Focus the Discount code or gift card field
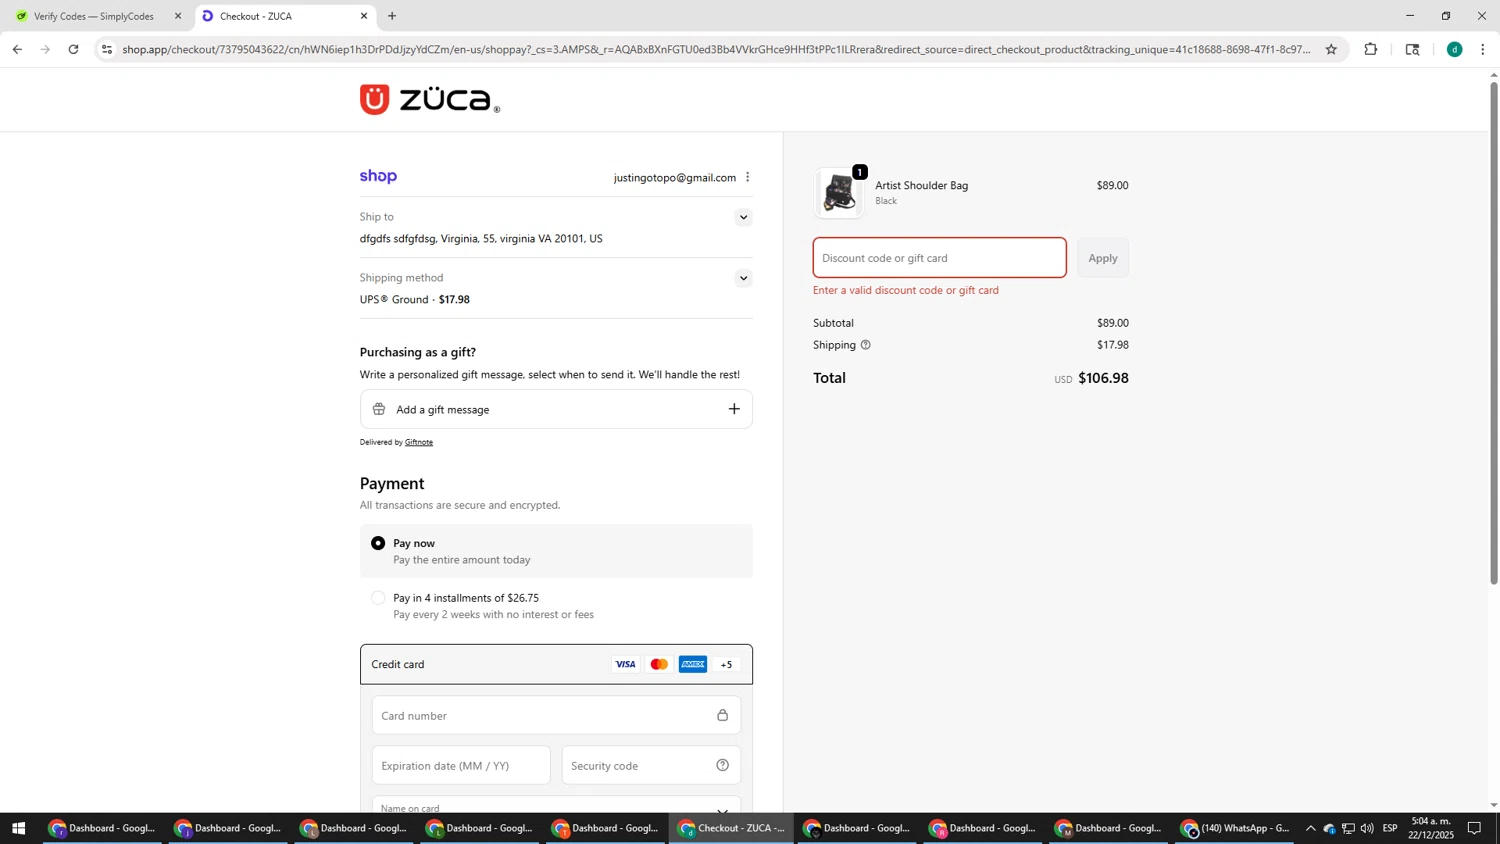Image resolution: width=1500 pixels, height=844 pixels. 939,258
